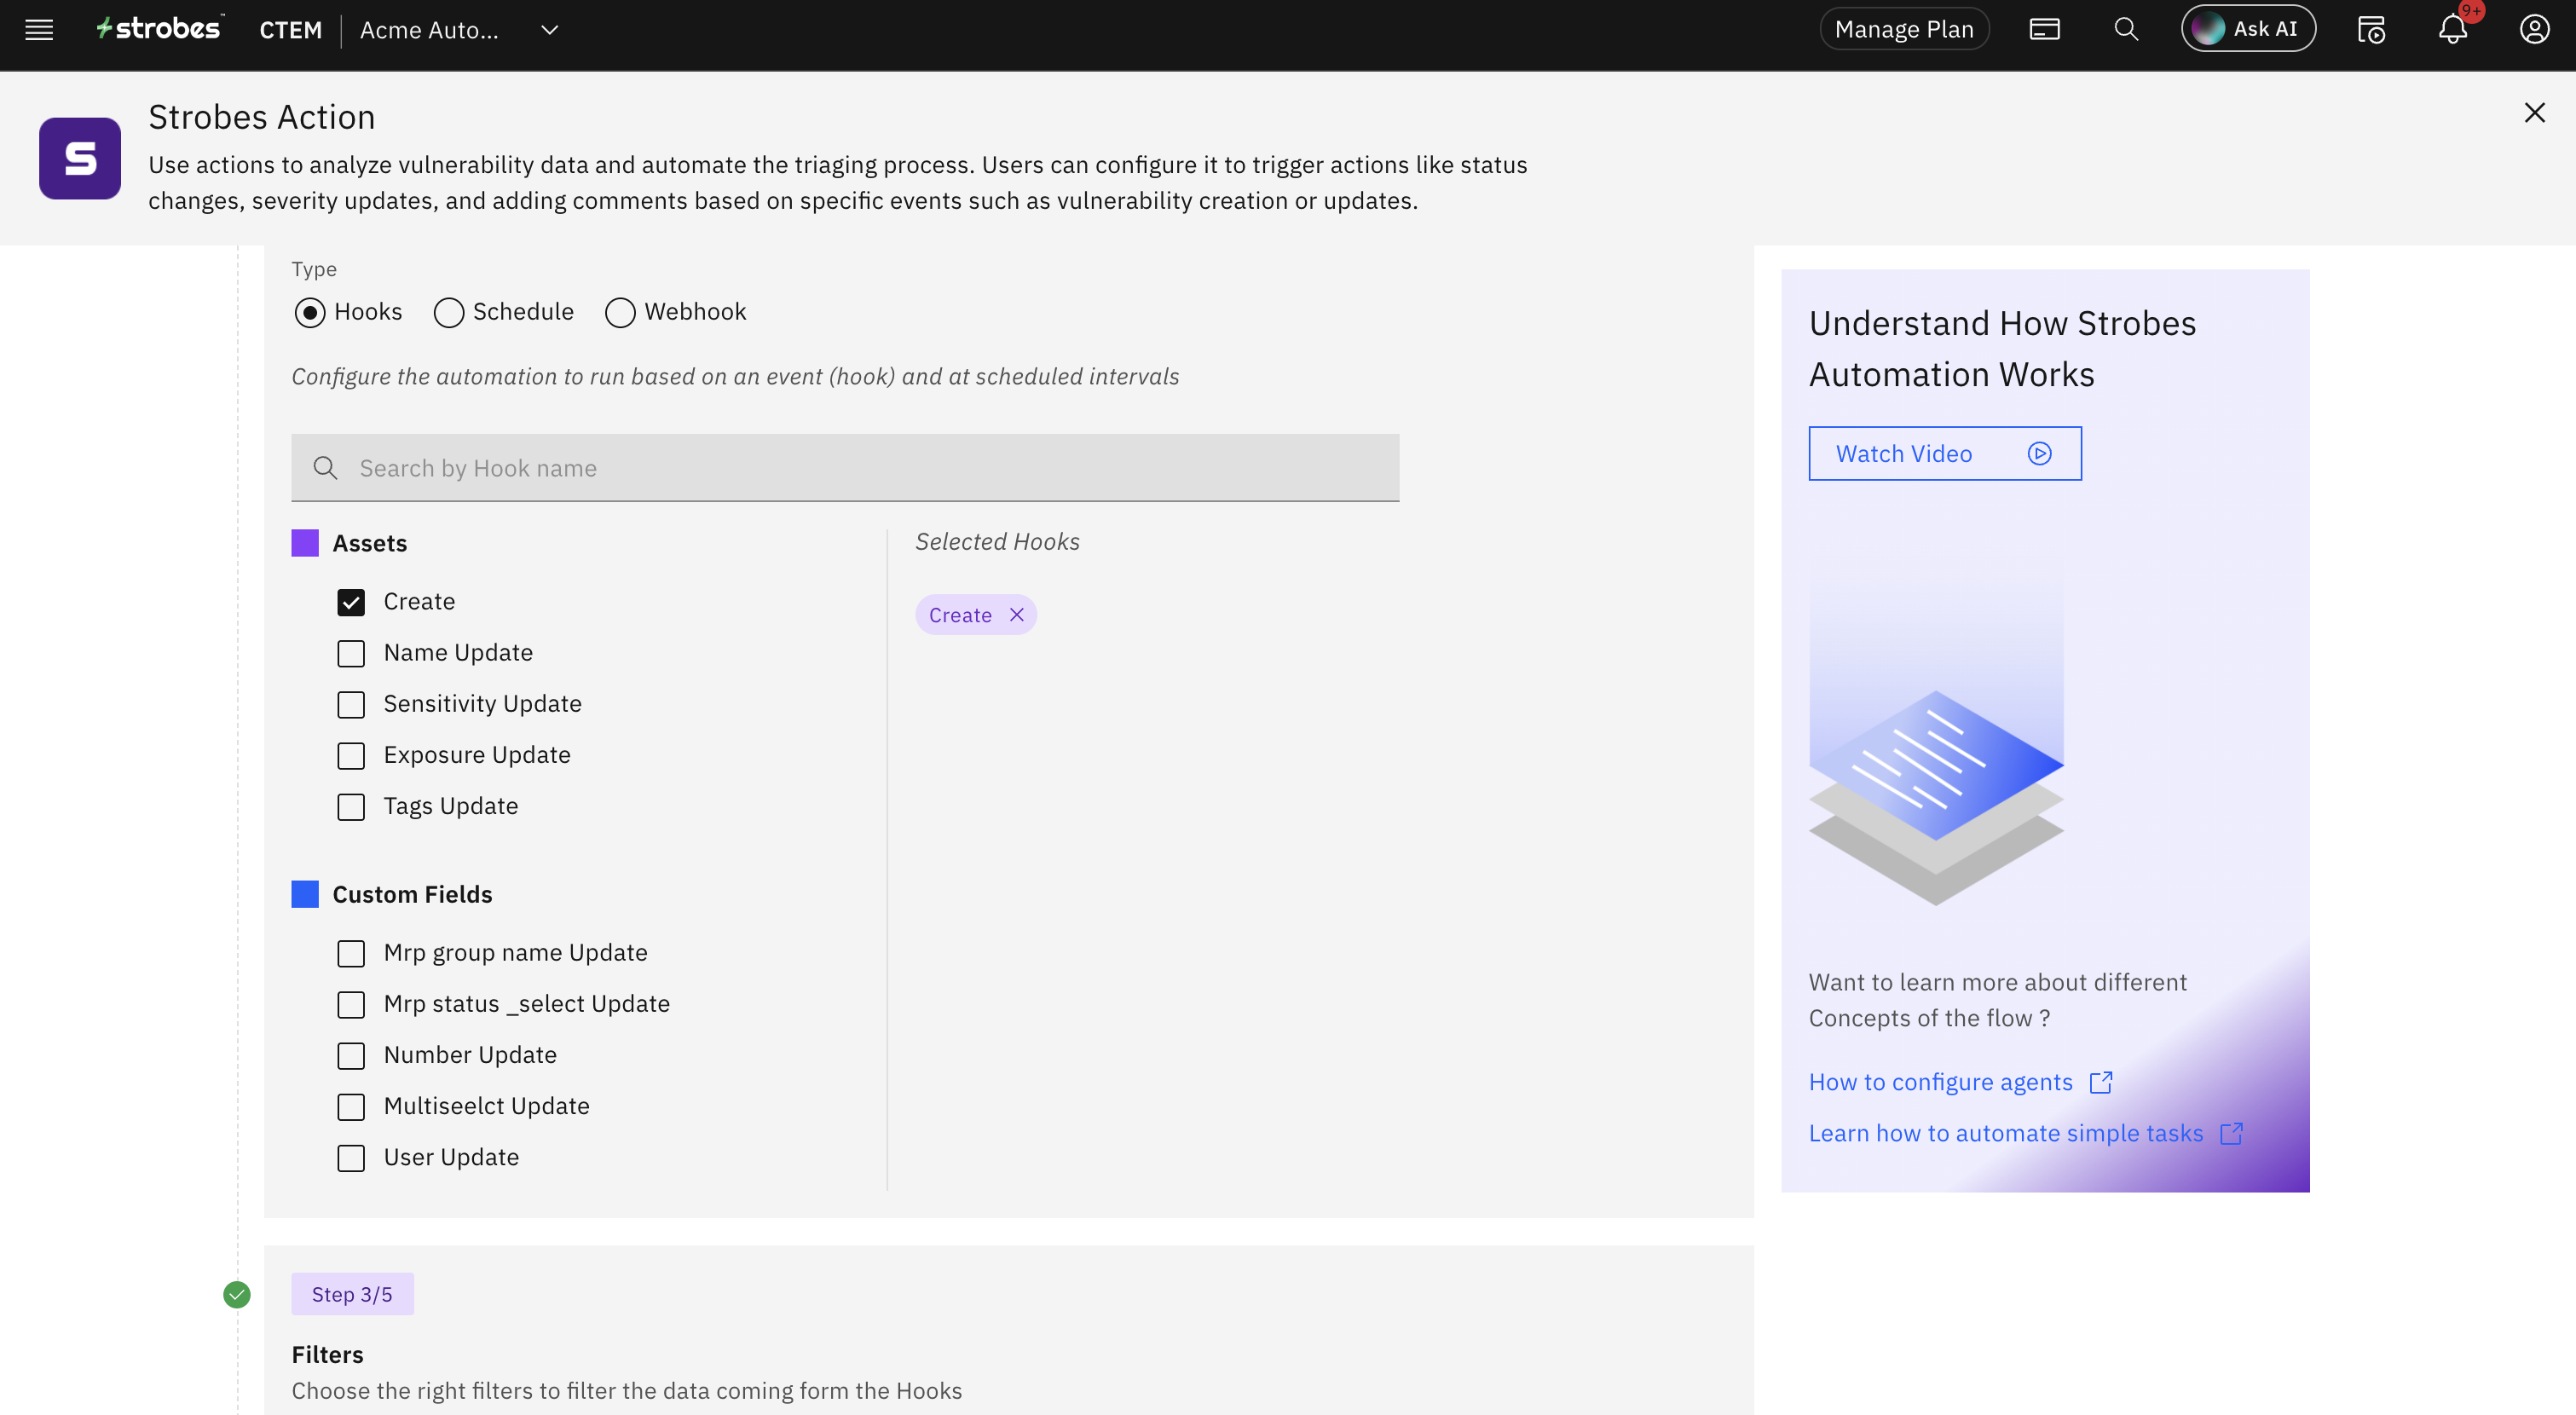Uncheck the Create asset hook
The image size is (2576, 1415).
(x=351, y=602)
